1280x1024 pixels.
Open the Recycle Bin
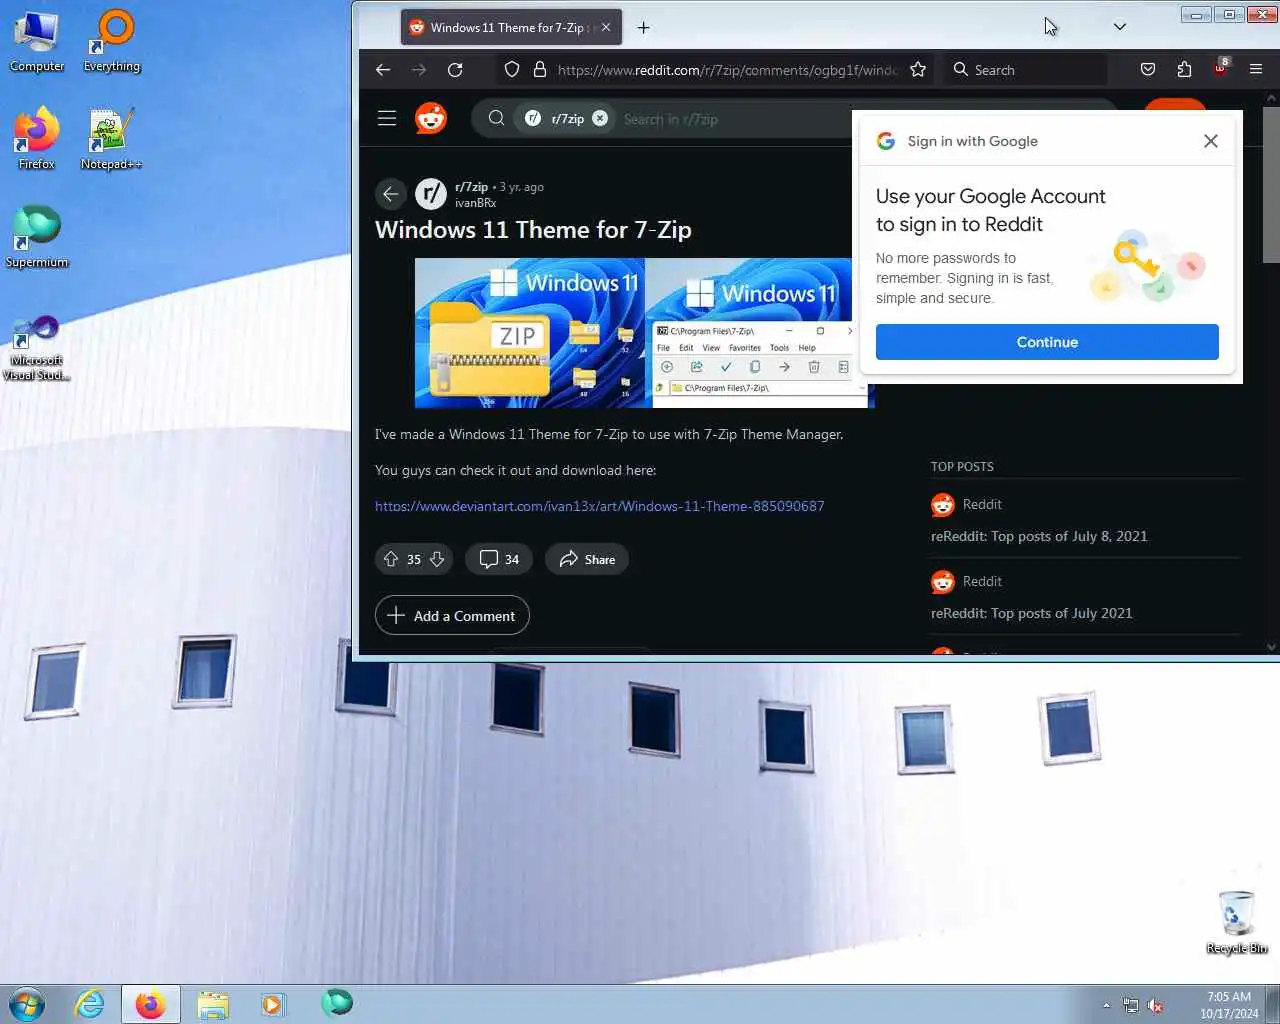click(x=1237, y=922)
